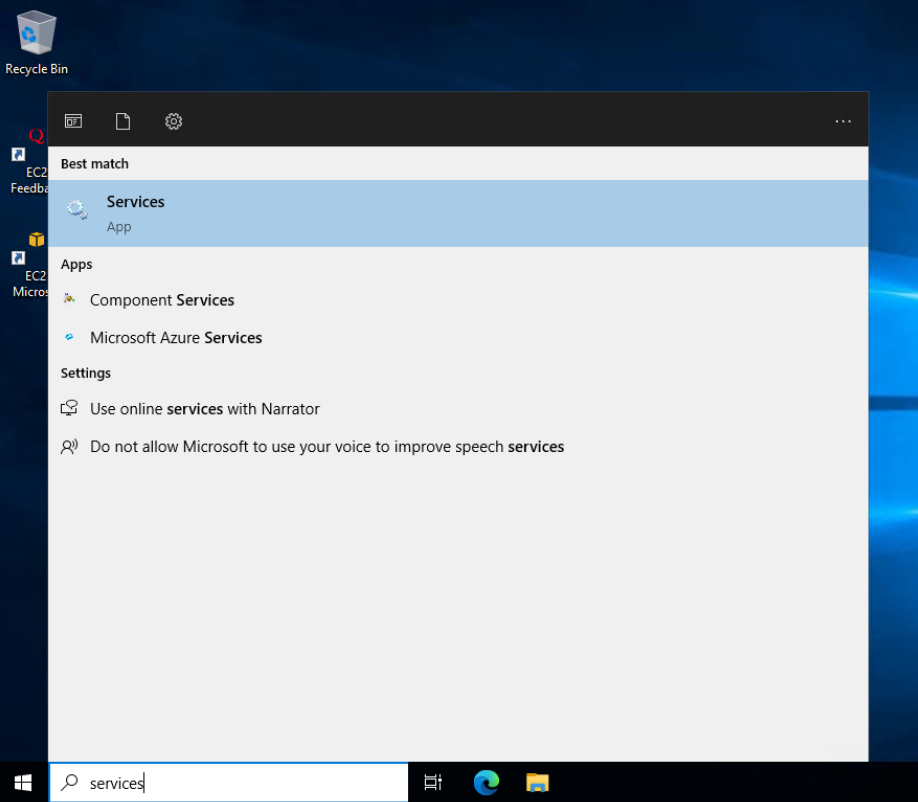Click the Microsoft Azure Services icon
The width and height of the screenshot is (918, 802).
pyautogui.click(x=69, y=337)
